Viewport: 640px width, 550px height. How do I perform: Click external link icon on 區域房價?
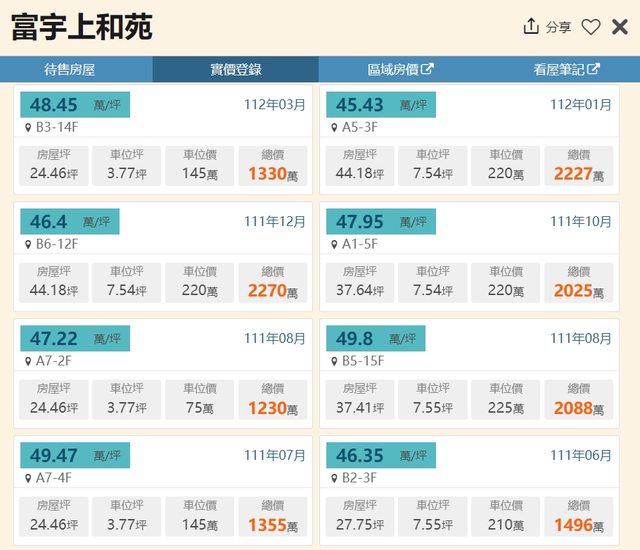pyautogui.click(x=428, y=69)
